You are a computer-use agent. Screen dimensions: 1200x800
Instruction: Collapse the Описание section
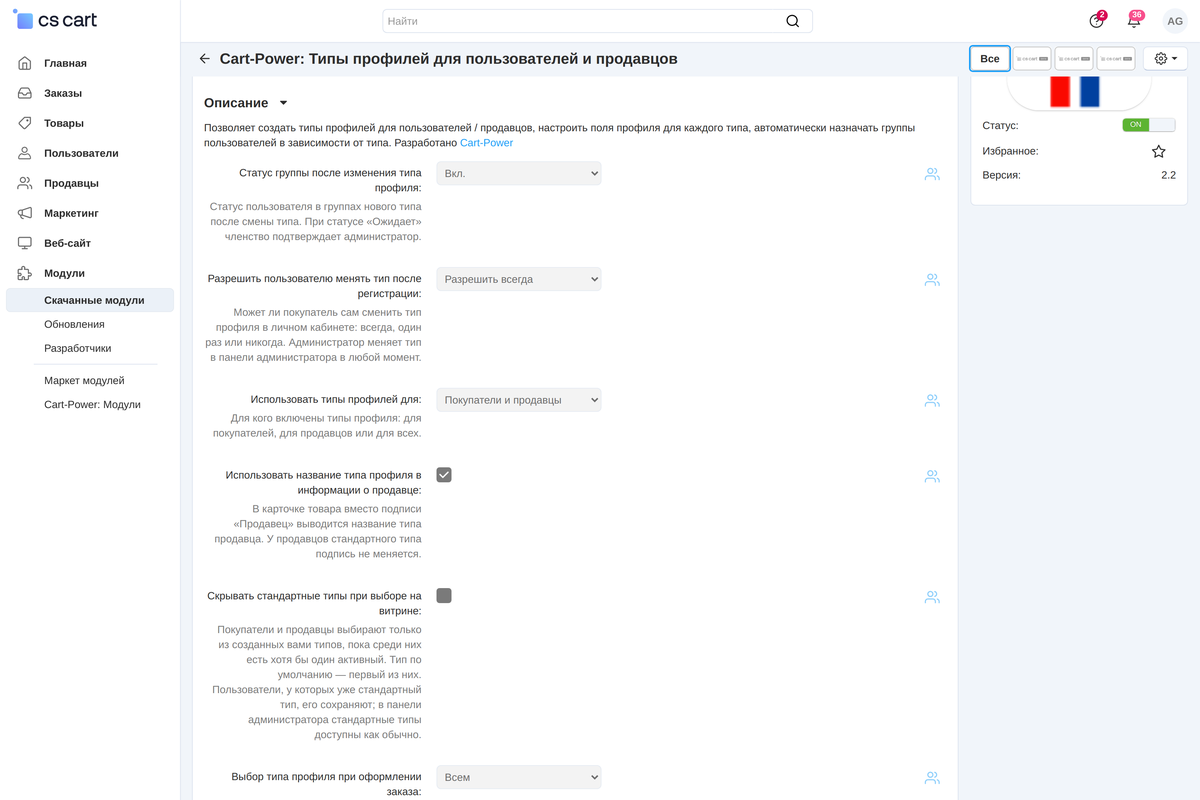(x=246, y=103)
